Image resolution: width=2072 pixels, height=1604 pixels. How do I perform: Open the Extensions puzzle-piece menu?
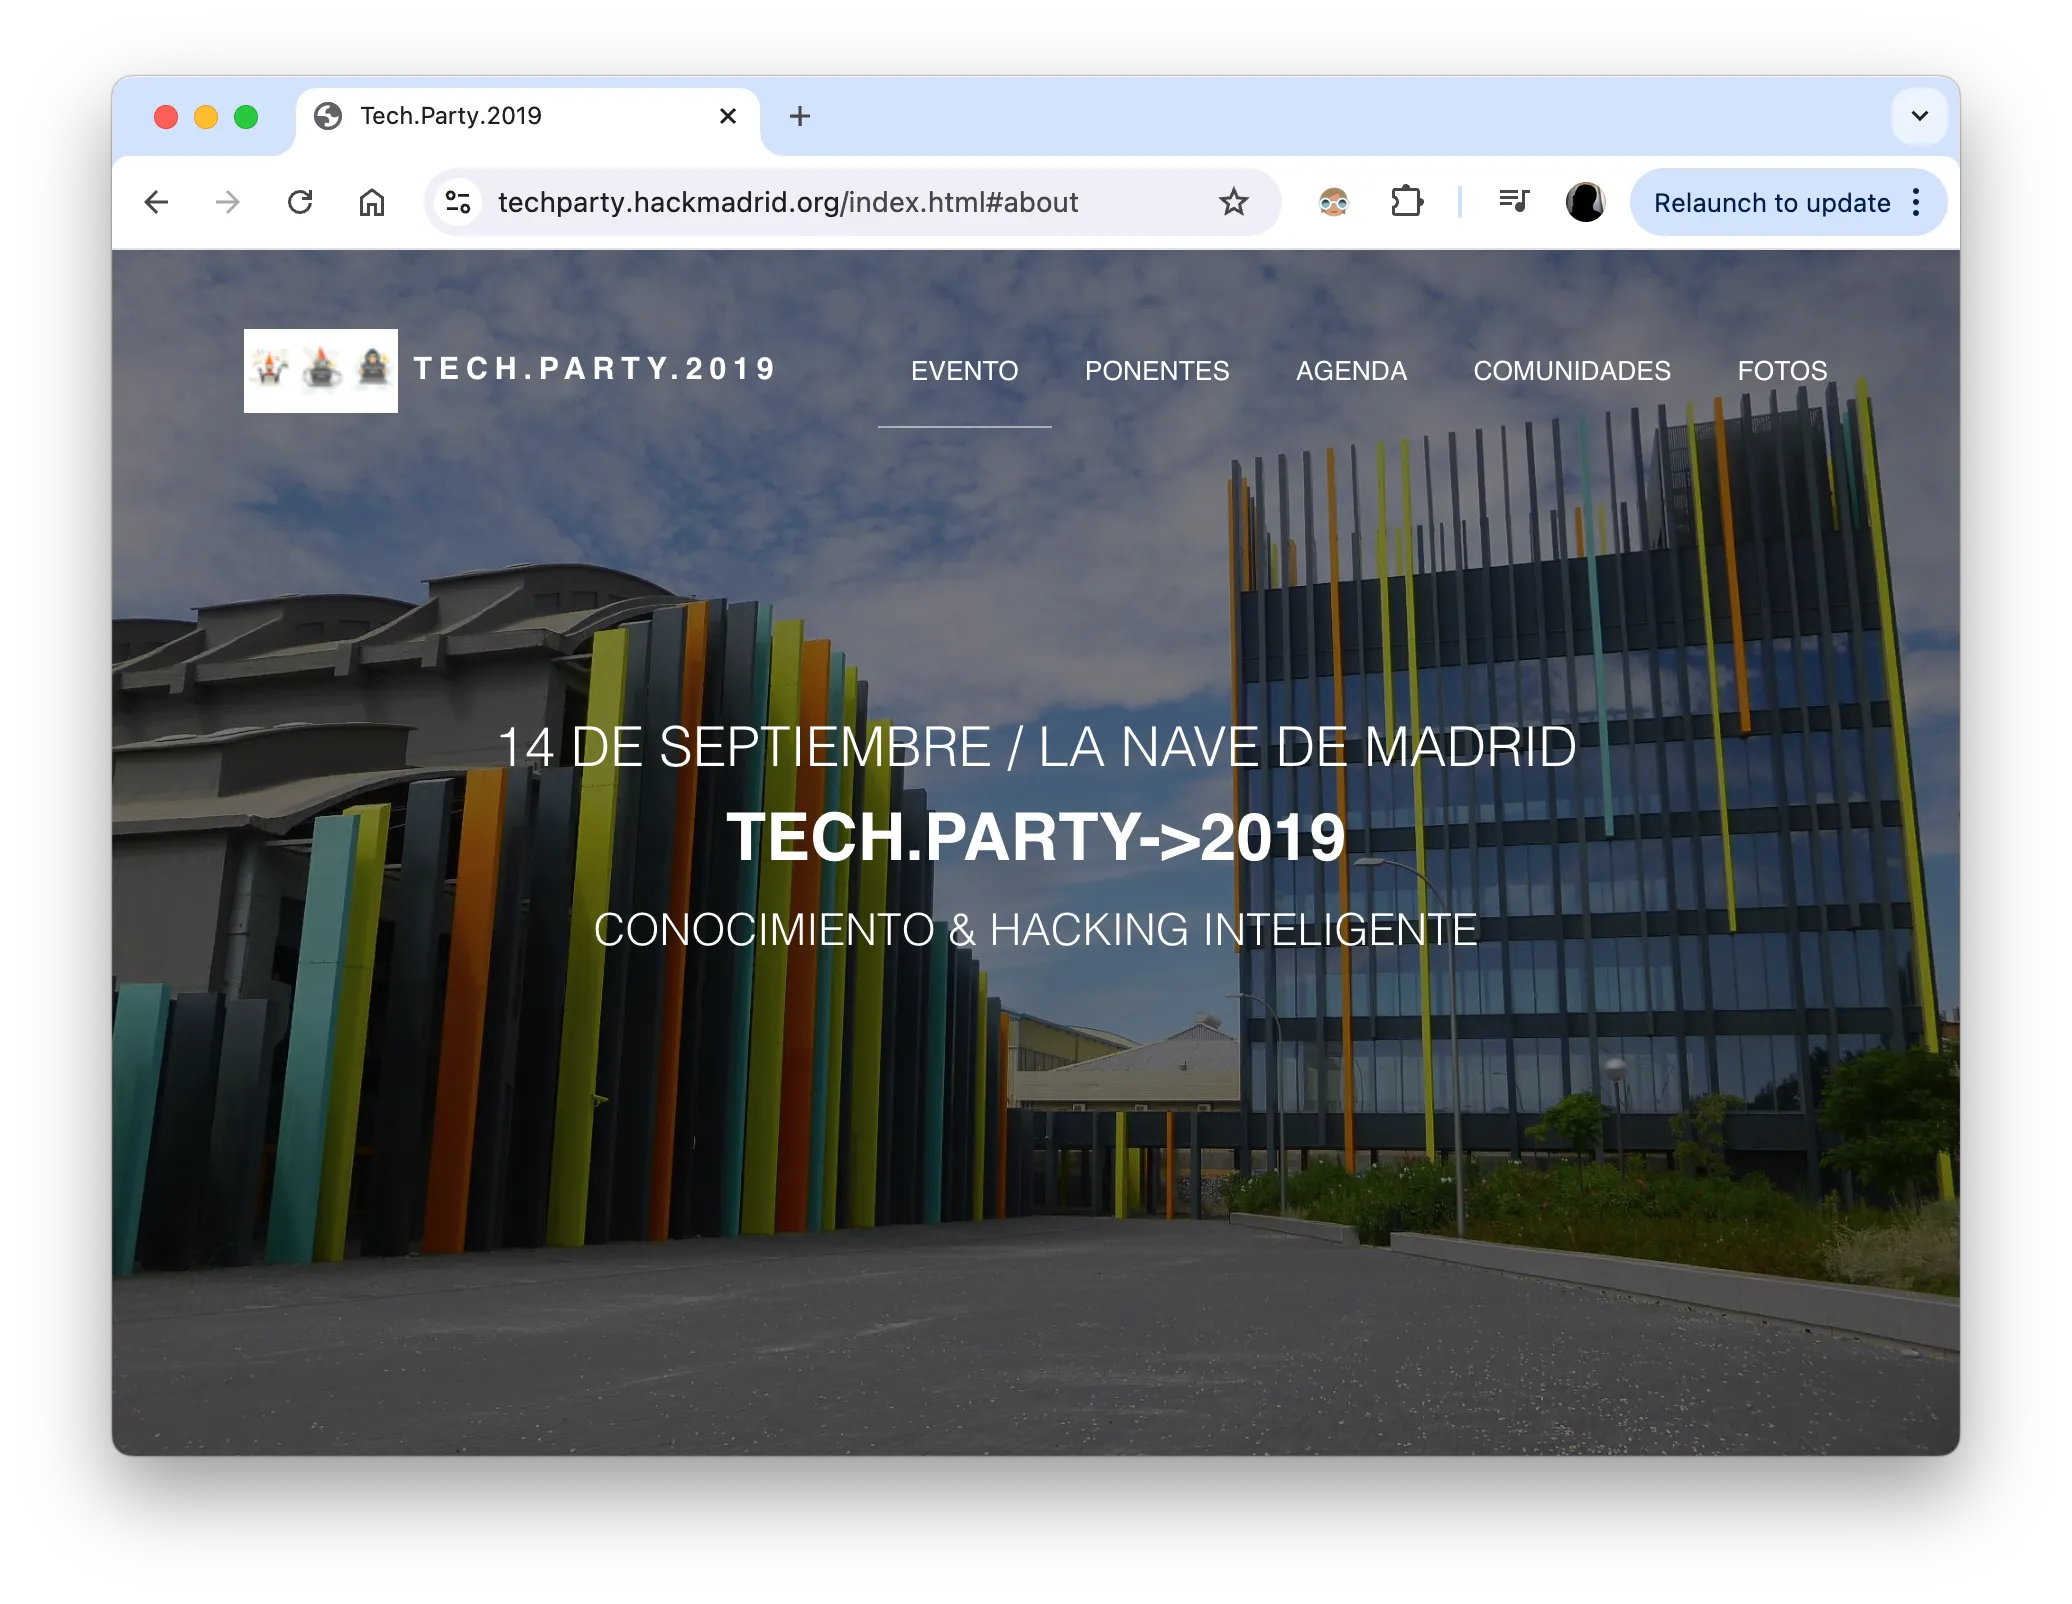tap(1406, 203)
